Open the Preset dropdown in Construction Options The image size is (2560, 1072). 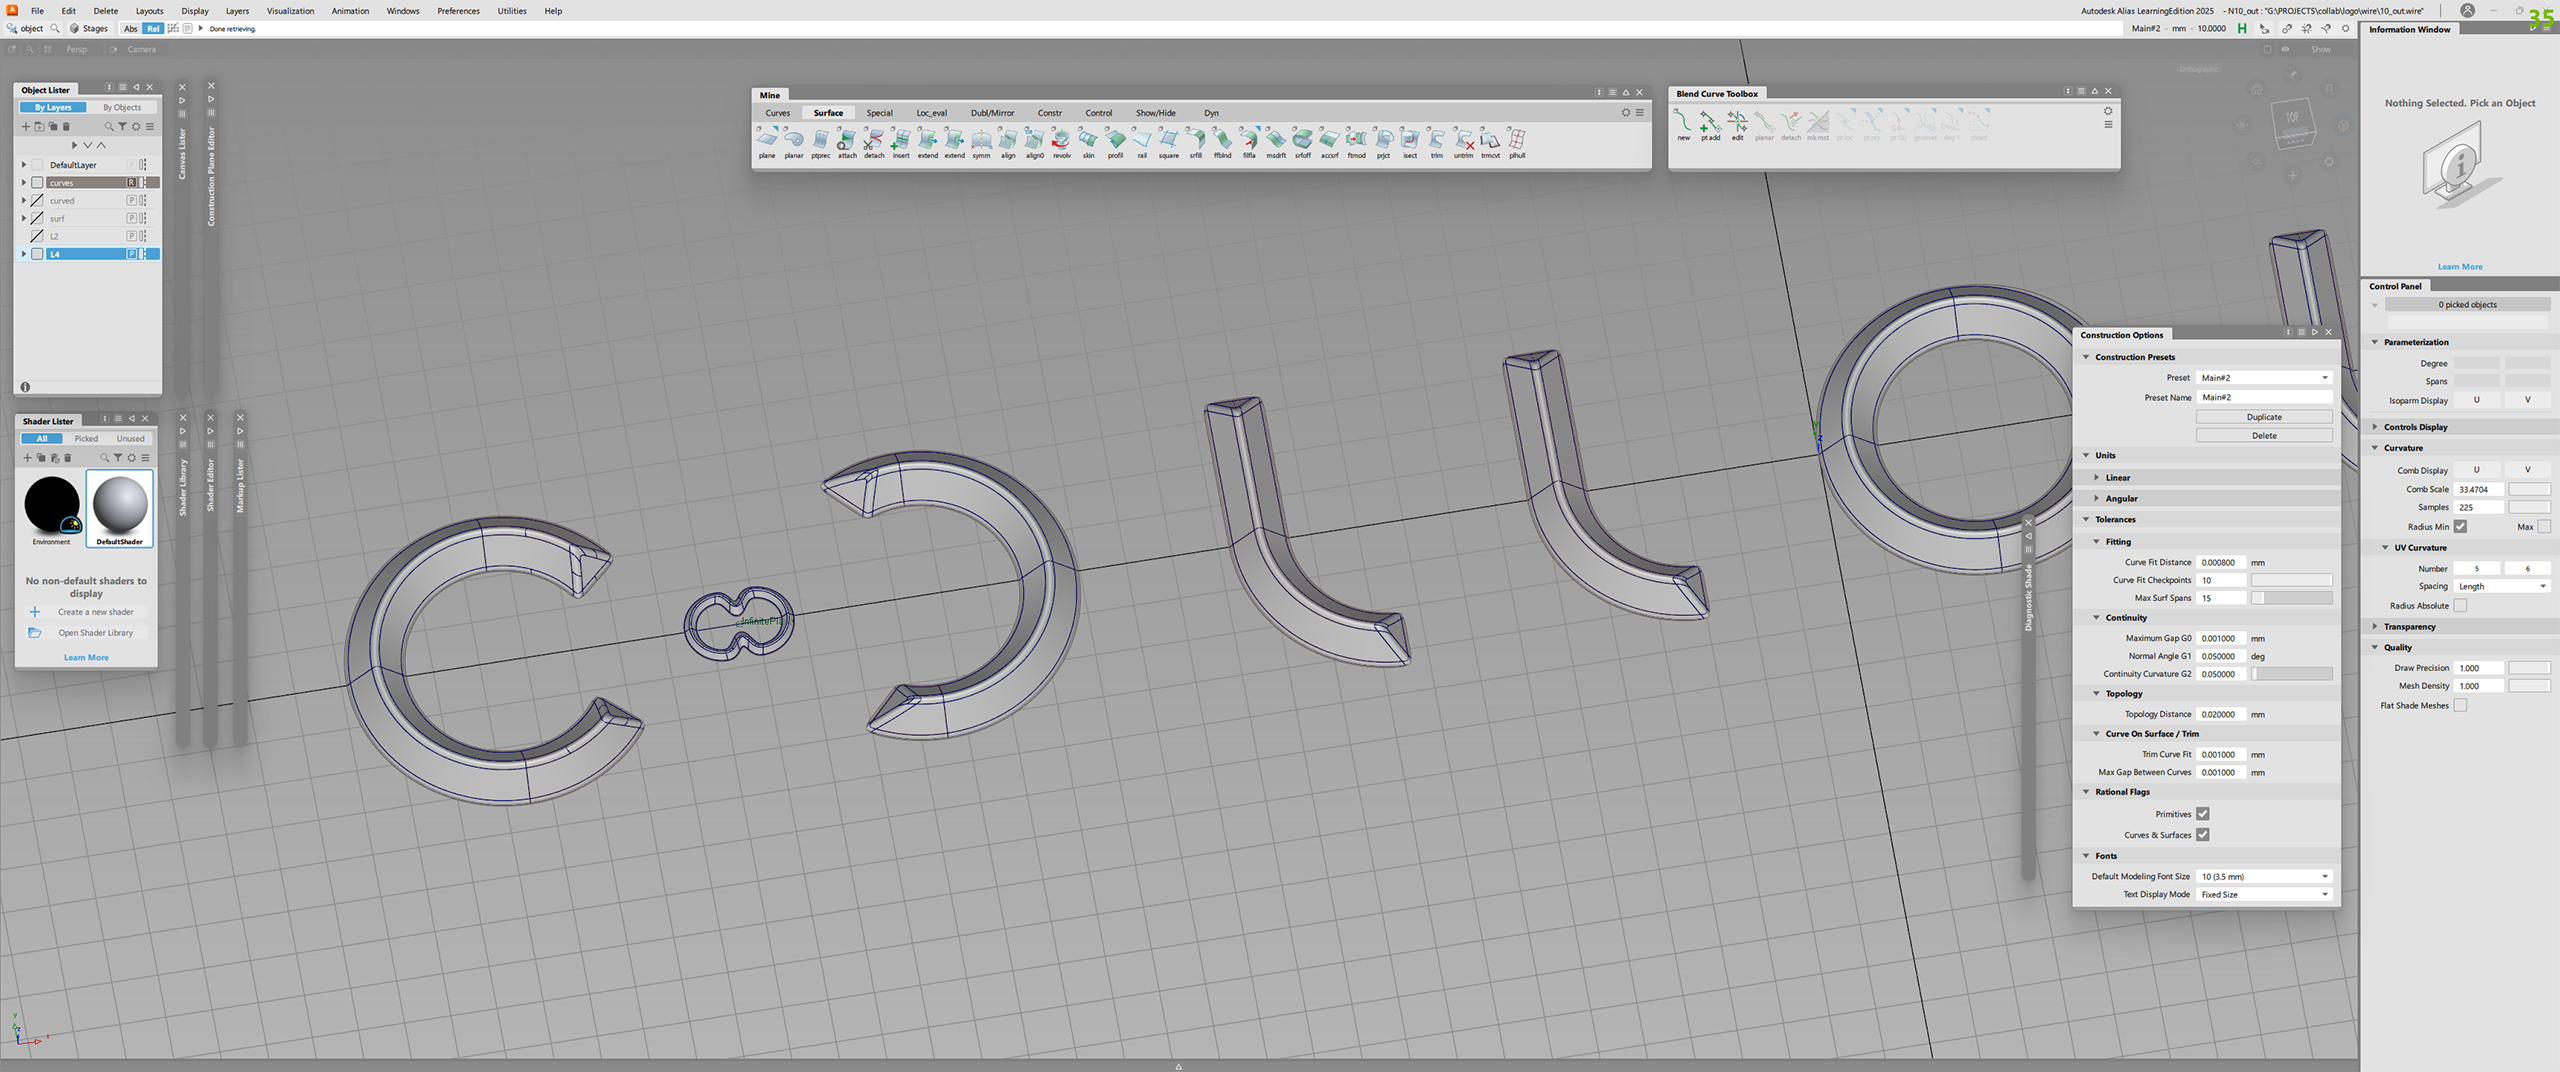[x=2264, y=378]
